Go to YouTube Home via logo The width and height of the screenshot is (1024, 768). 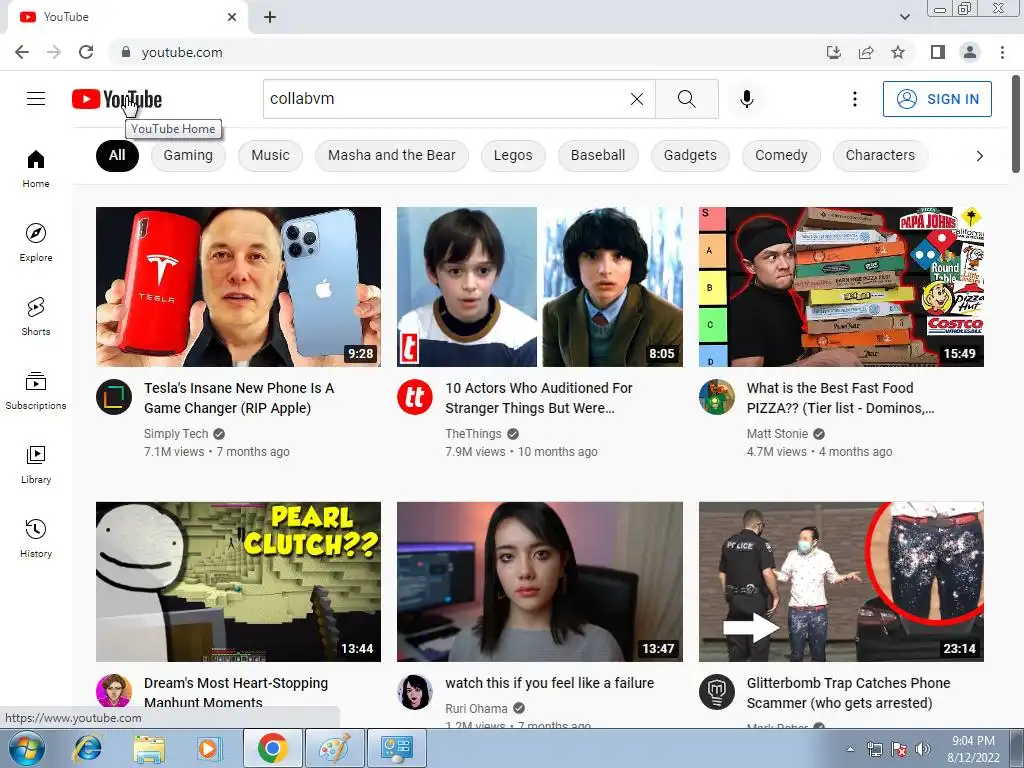pos(117,99)
